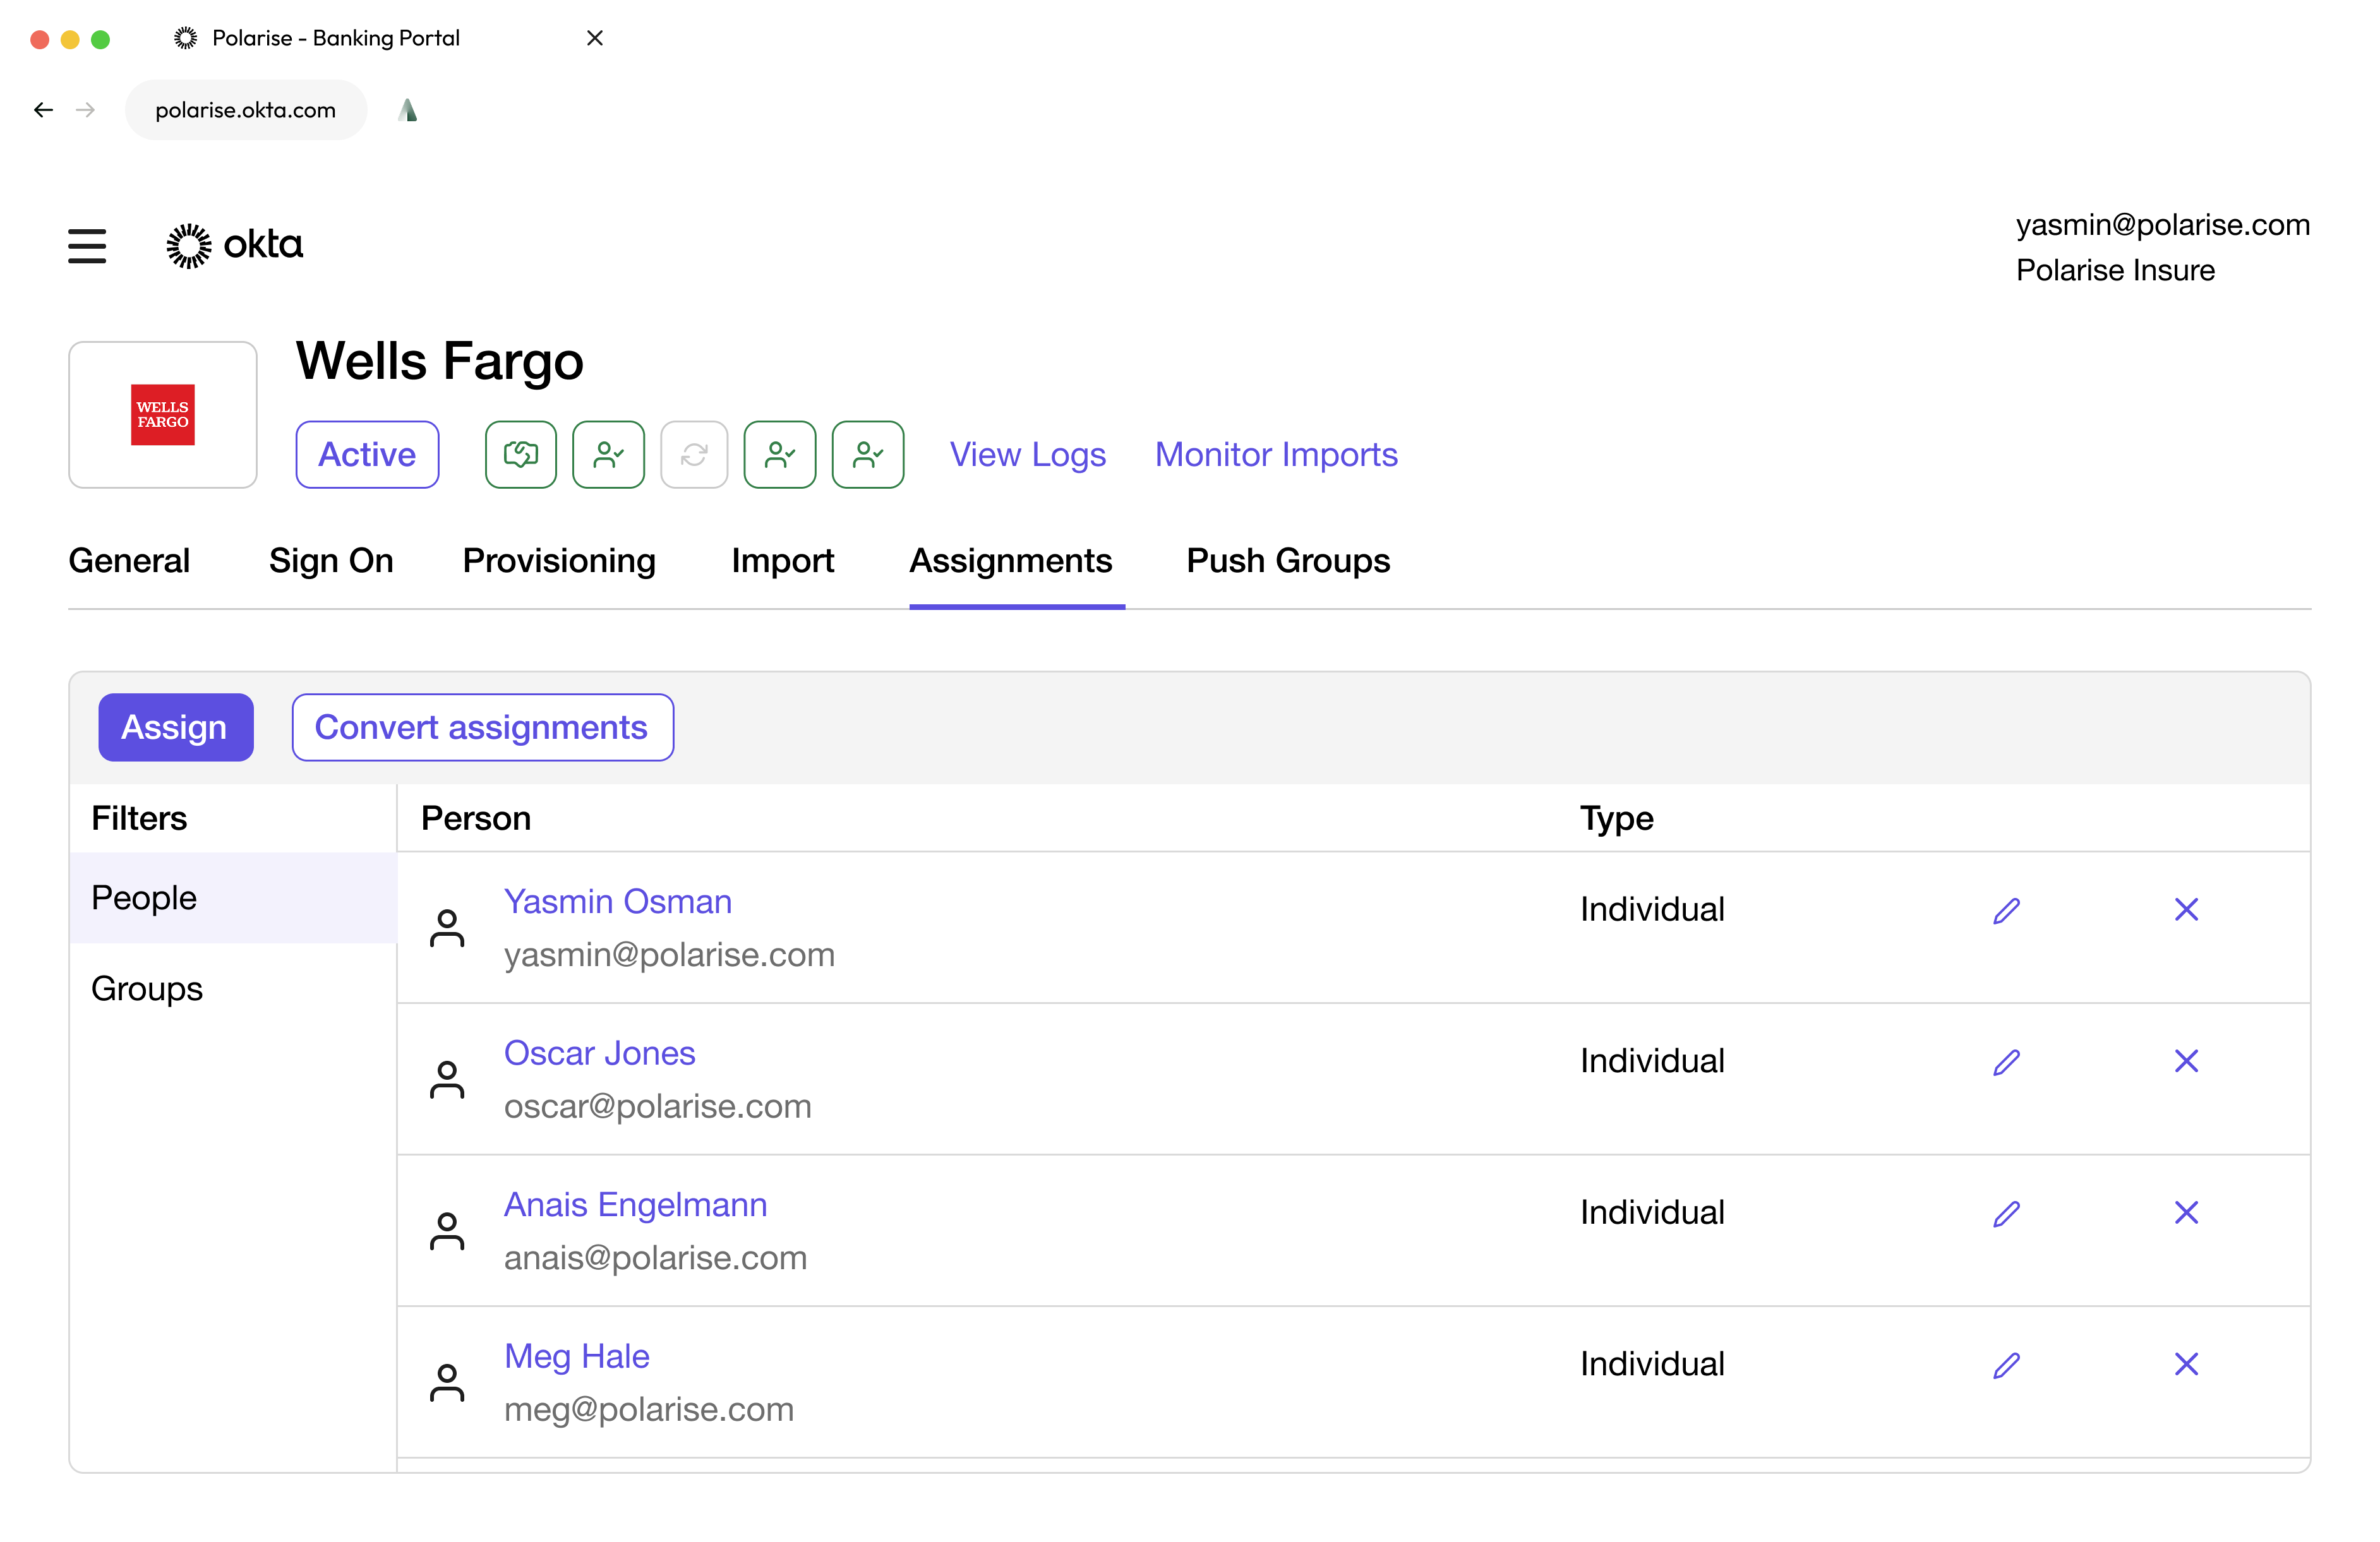Click the person avatar icon beside Anais Engelmann

pyautogui.click(x=447, y=1231)
